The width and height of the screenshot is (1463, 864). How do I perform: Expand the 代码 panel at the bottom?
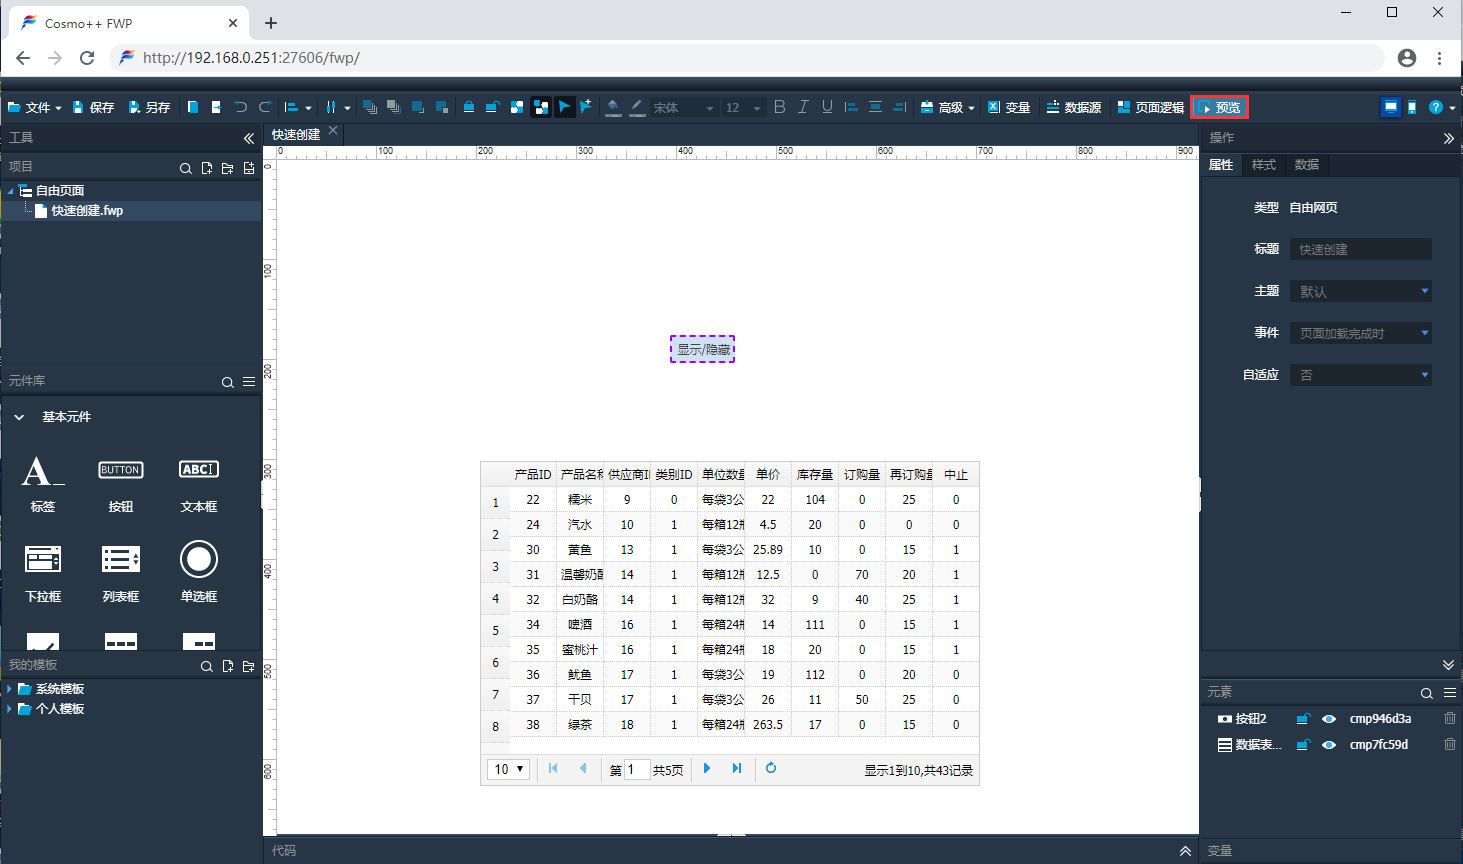click(1185, 851)
